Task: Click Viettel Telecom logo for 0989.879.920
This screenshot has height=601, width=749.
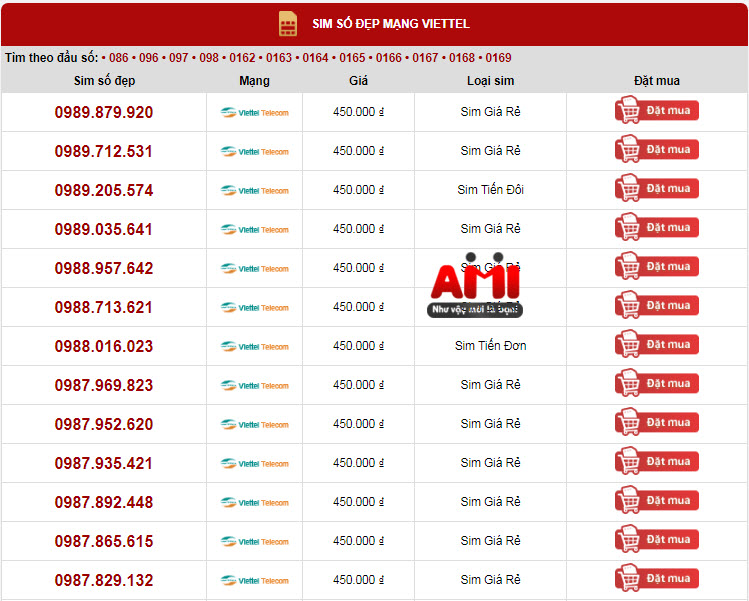Action: 255,113
